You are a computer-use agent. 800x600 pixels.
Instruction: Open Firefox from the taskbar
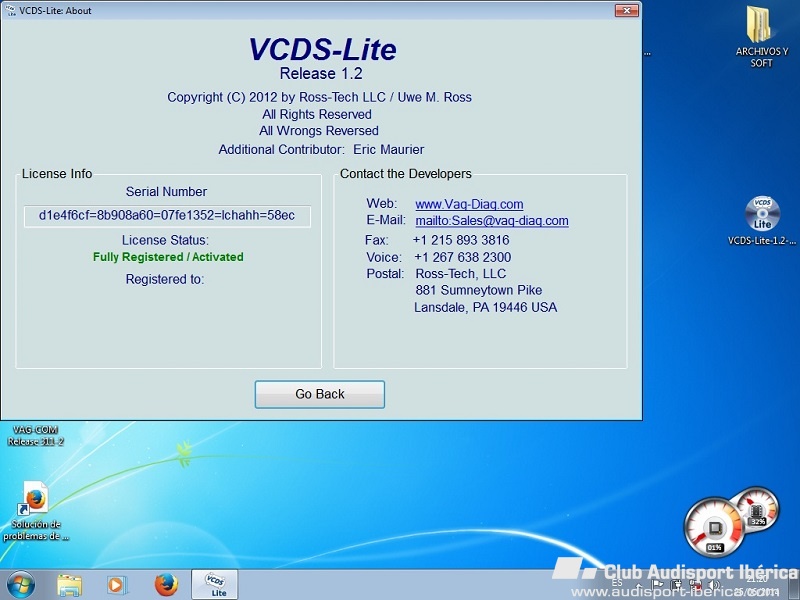point(166,585)
